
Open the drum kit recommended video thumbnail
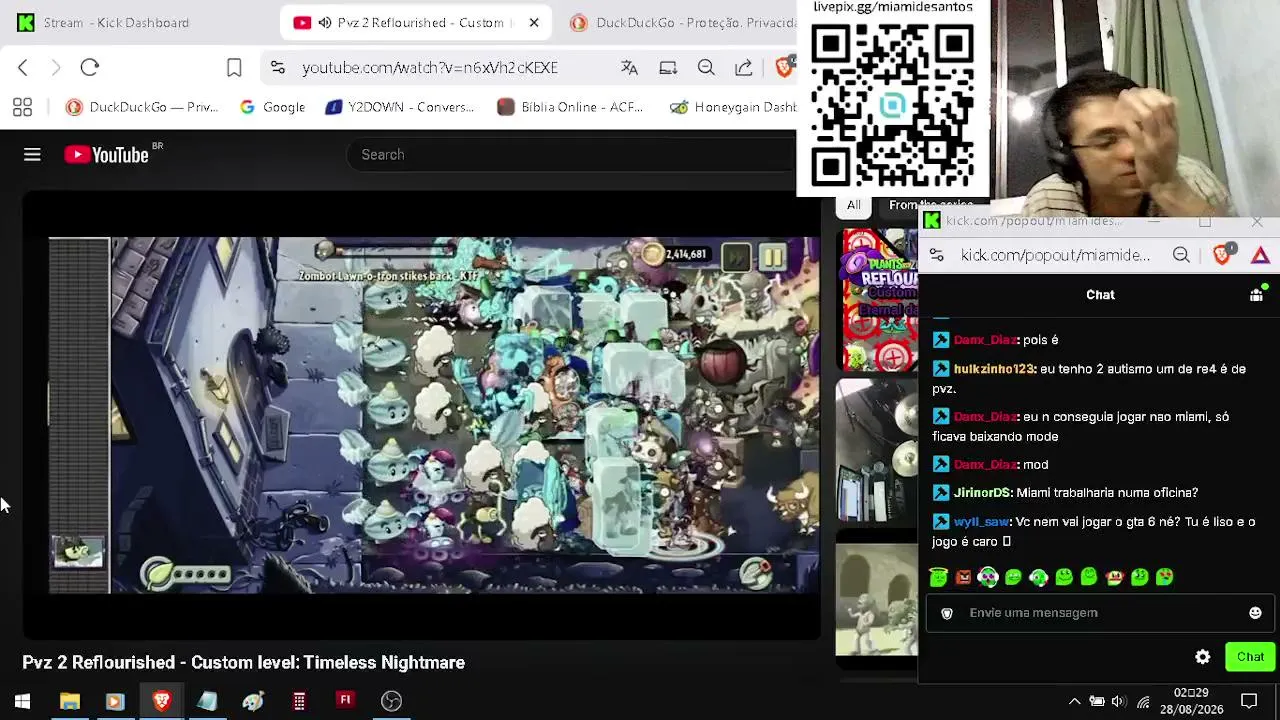[x=877, y=450]
